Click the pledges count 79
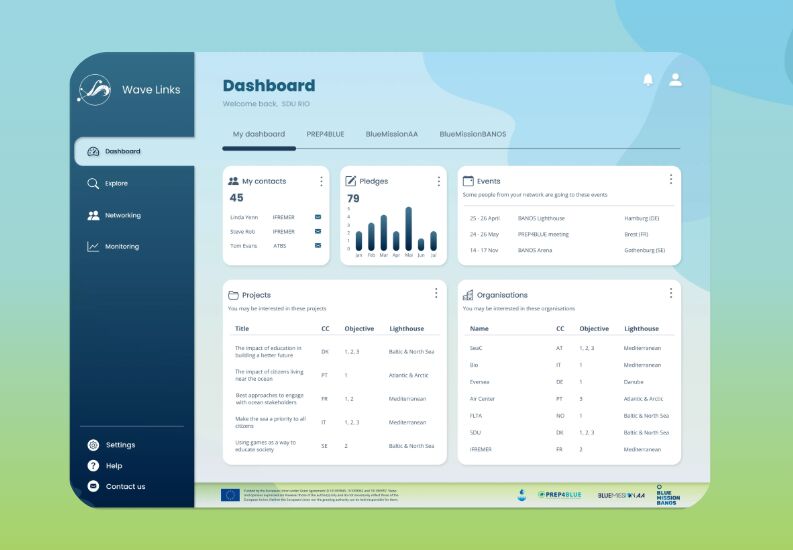 (x=354, y=199)
